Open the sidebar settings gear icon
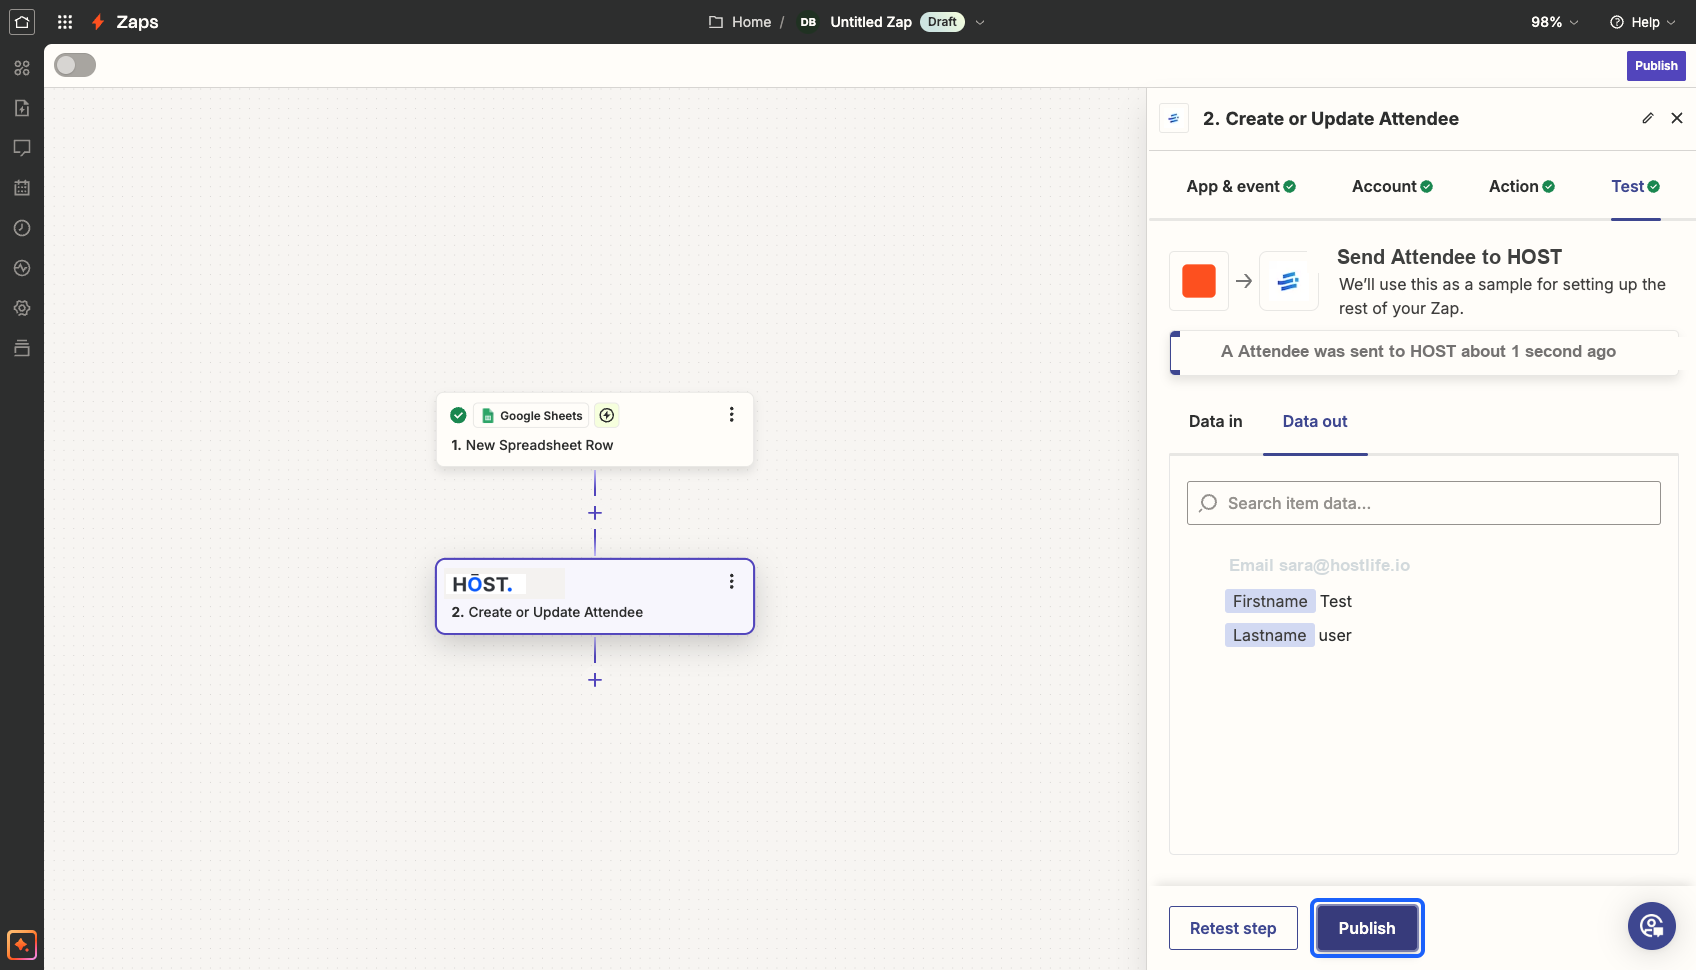1696x970 pixels. coord(22,308)
